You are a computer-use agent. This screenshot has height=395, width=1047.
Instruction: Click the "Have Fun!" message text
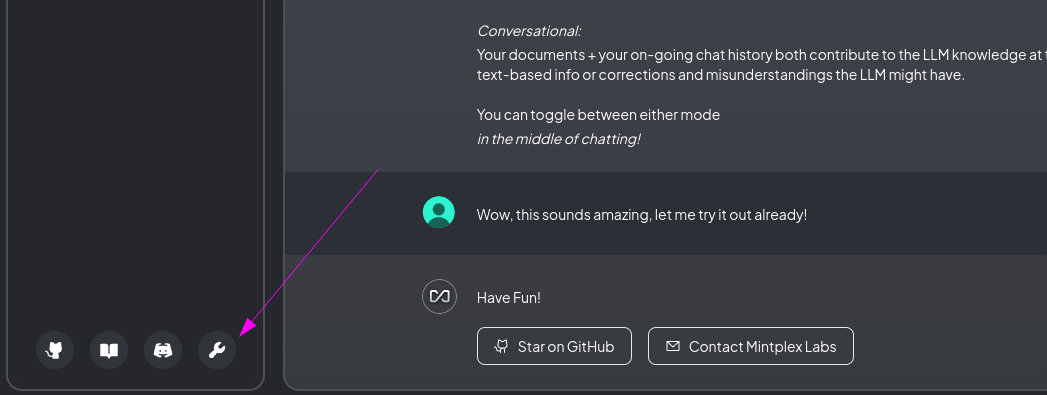[x=509, y=298]
